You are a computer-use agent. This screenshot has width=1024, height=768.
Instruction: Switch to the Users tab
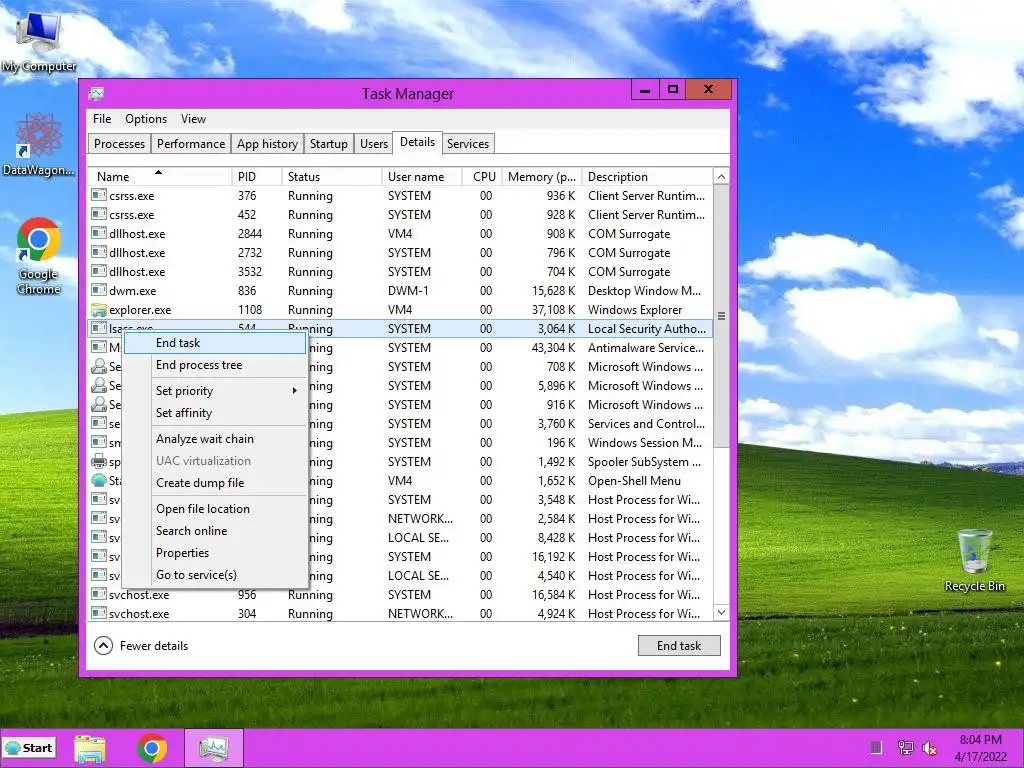[374, 144]
